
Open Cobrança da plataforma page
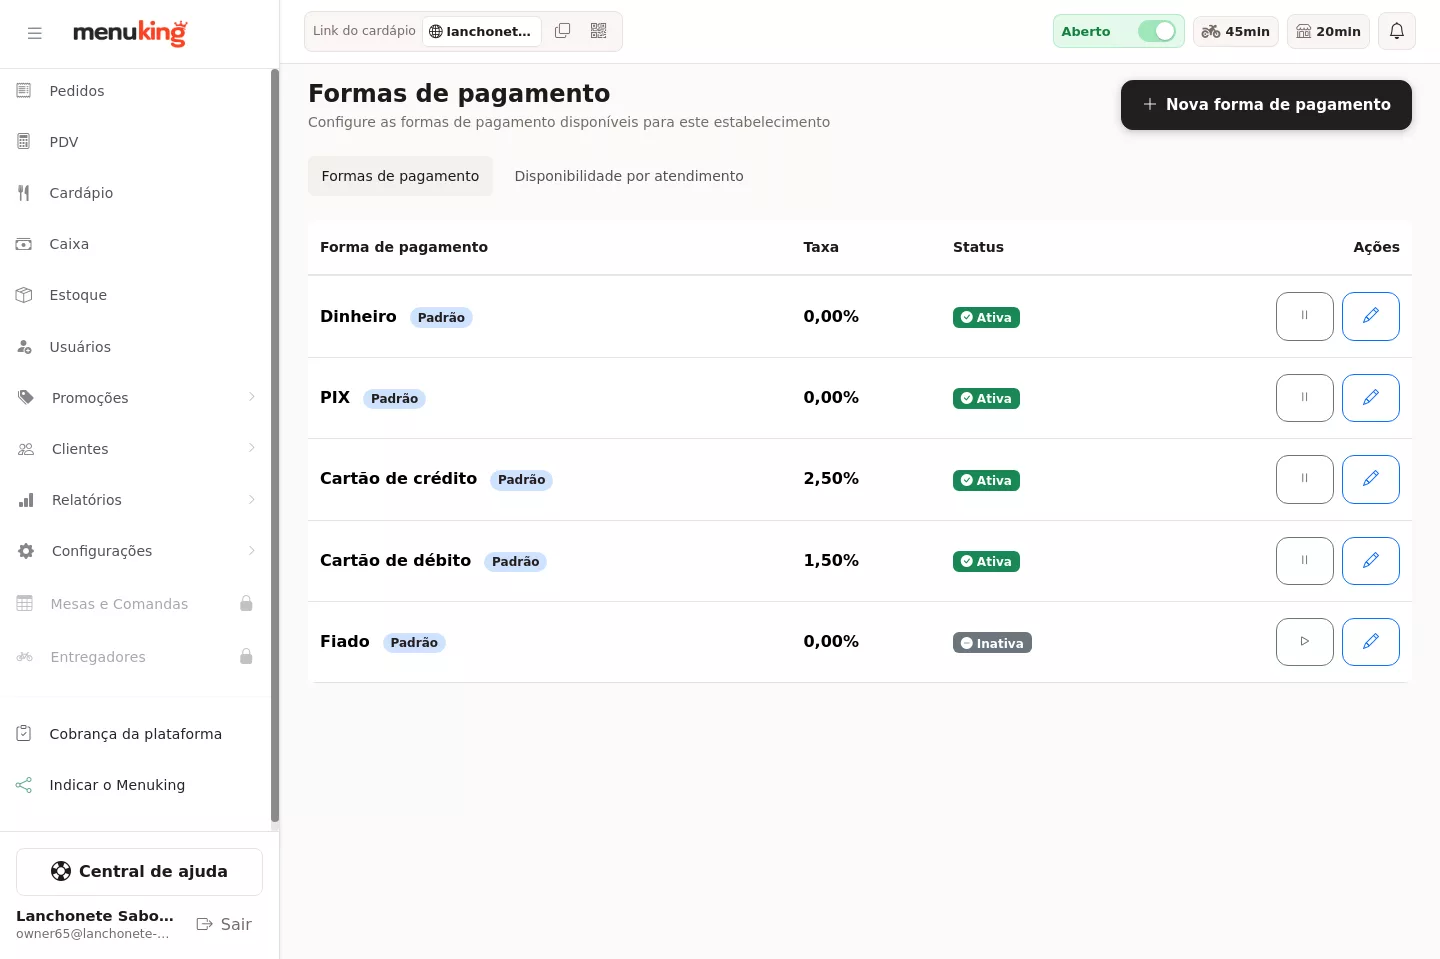[x=136, y=734]
